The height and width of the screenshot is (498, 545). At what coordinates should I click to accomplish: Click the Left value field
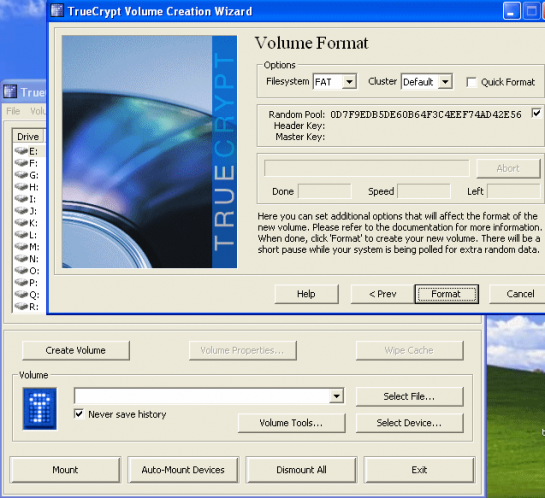[x=514, y=191]
